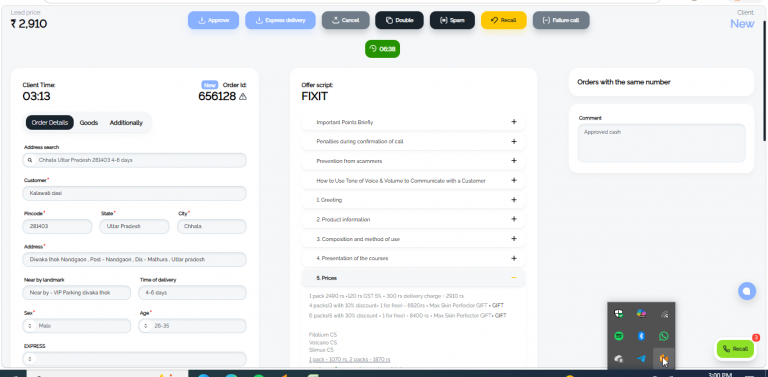Click the client time 03:13
The height and width of the screenshot is (377, 768).
[x=36, y=96]
